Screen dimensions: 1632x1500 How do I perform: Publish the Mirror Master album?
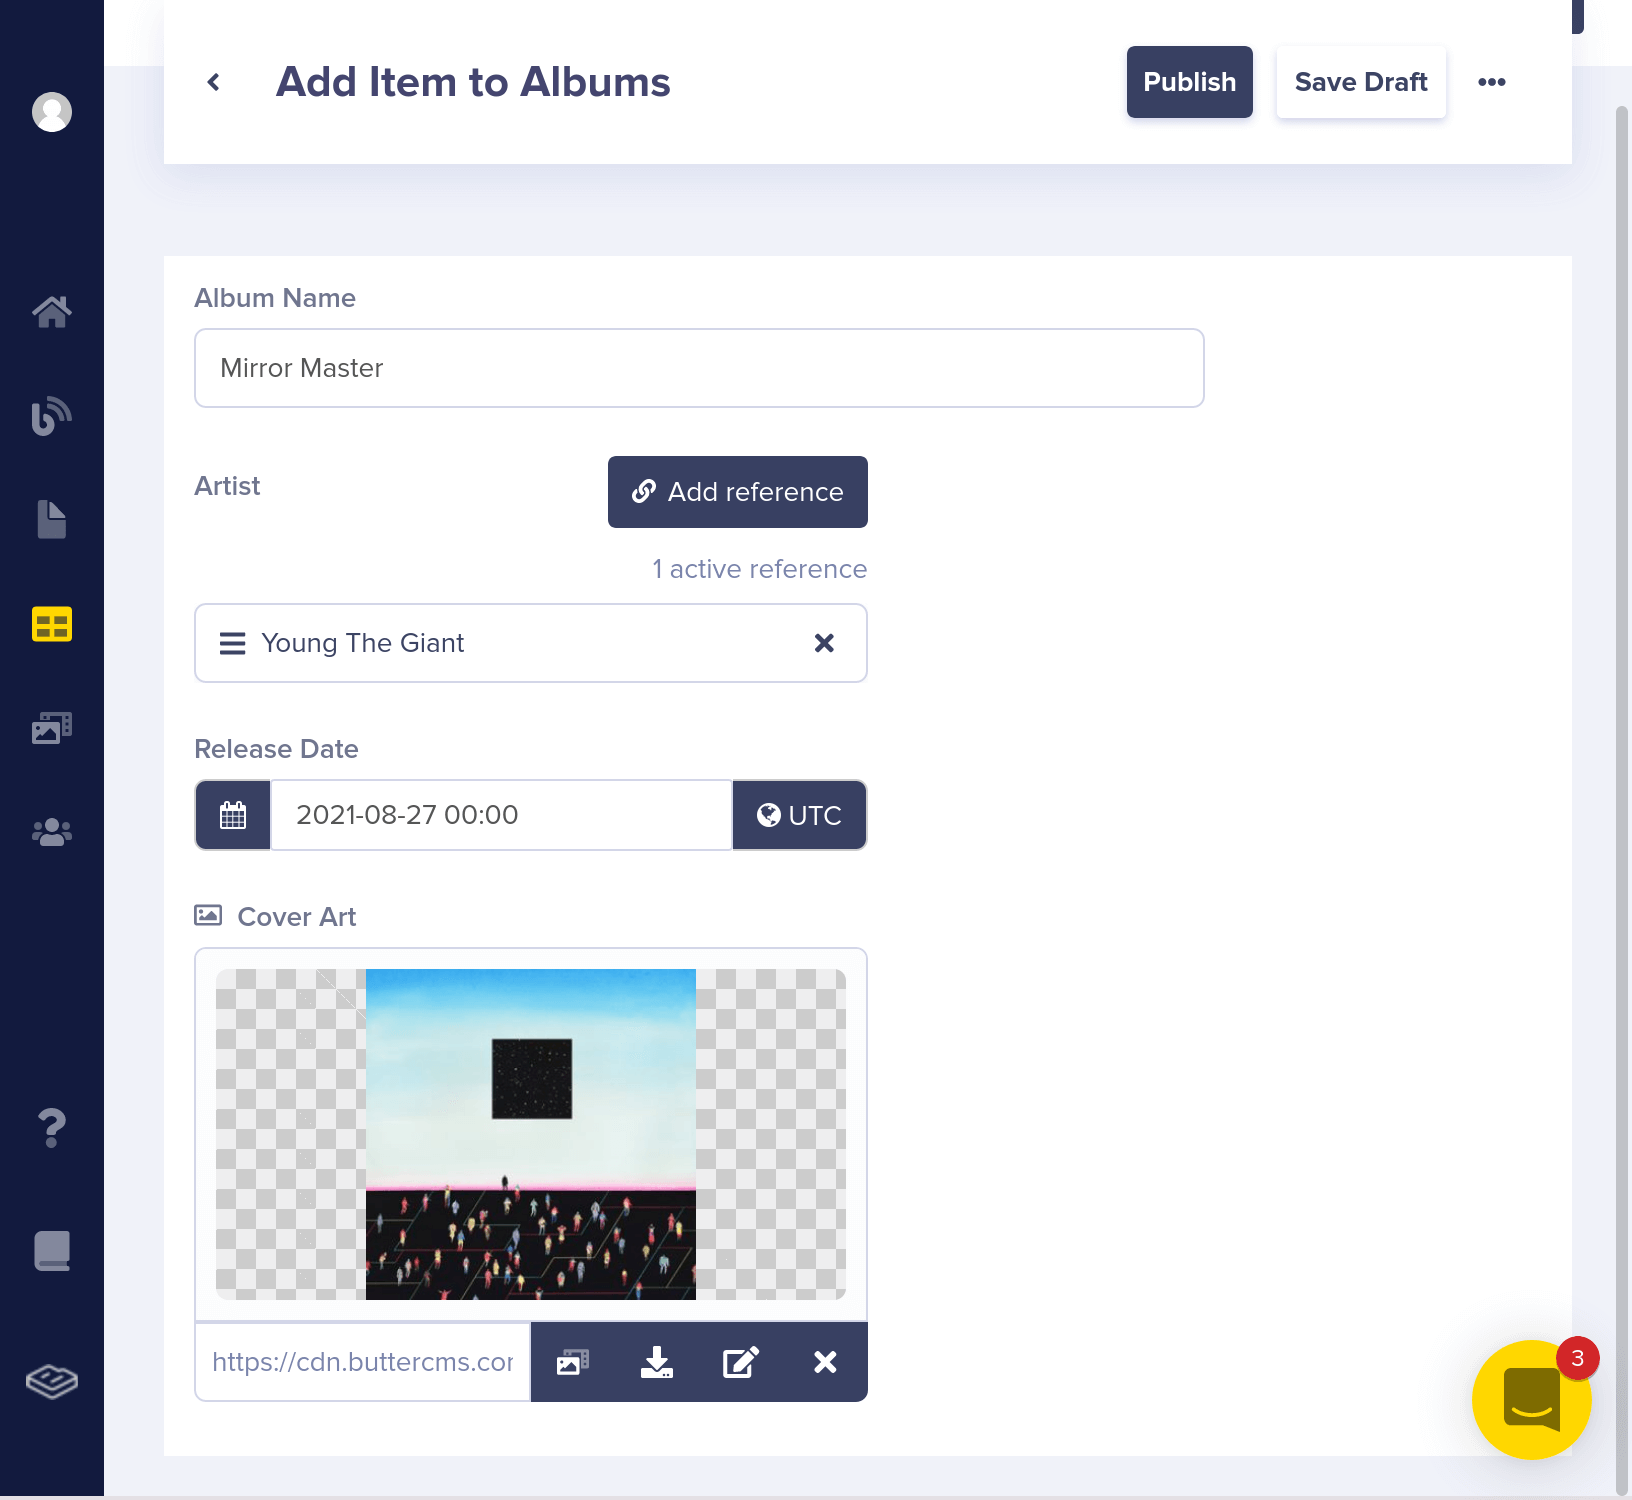pyautogui.click(x=1189, y=82)
